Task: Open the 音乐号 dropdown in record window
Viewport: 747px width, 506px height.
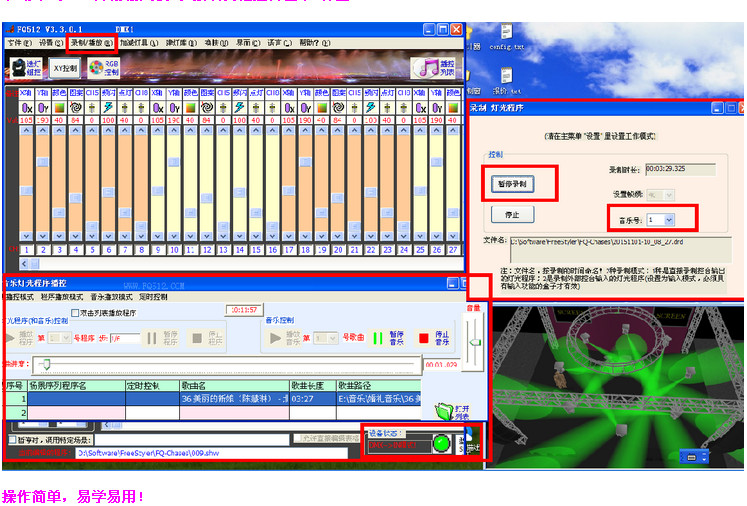Action: click(x=669, y=220)
